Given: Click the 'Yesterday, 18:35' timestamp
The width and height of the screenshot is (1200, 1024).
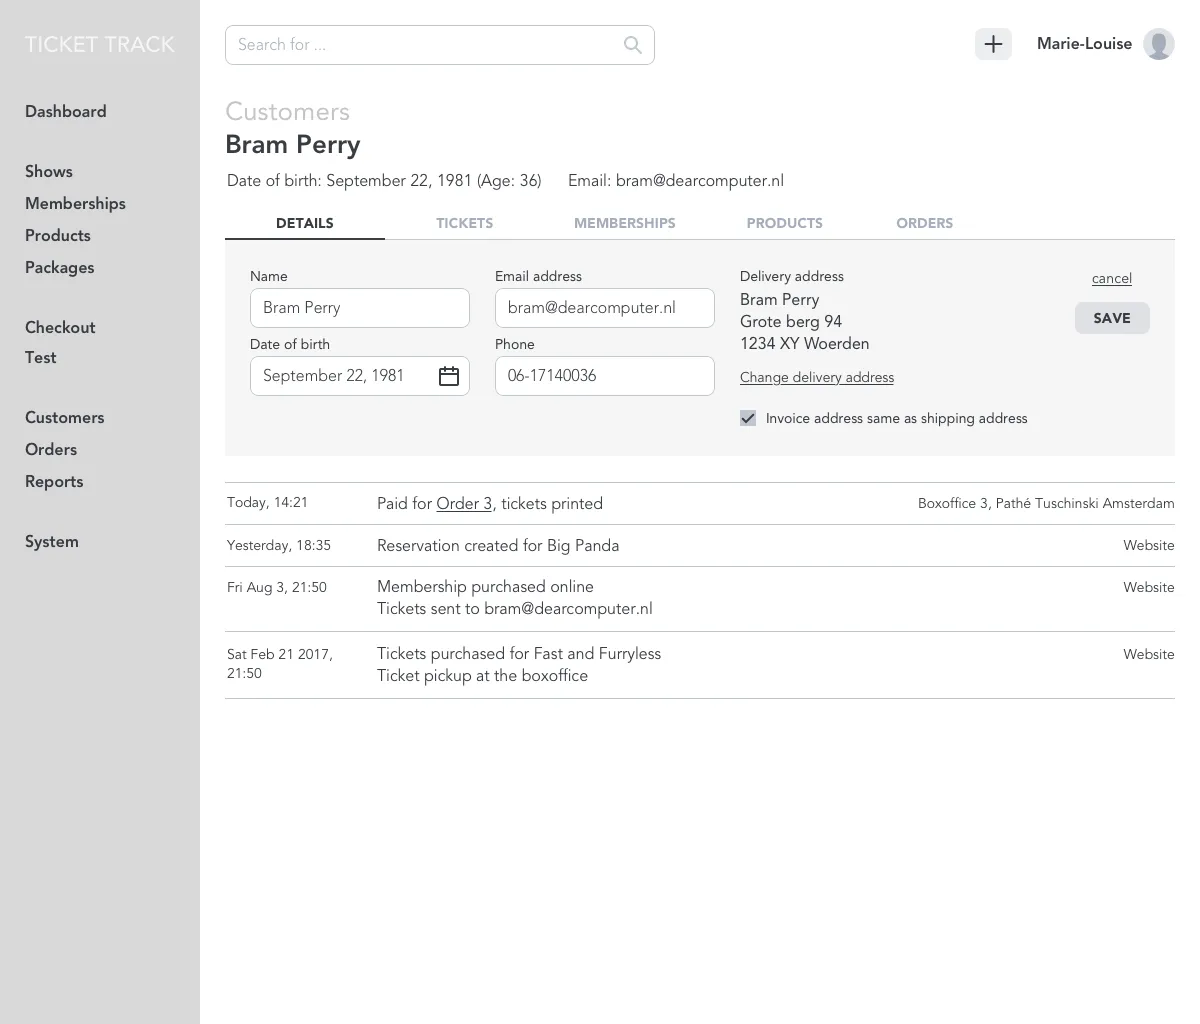Looking at the screenshot, I should [279, 545].
